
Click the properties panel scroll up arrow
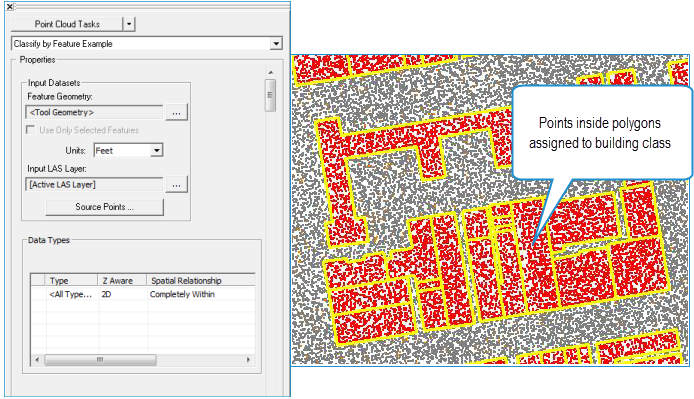(x=271, y=72)
